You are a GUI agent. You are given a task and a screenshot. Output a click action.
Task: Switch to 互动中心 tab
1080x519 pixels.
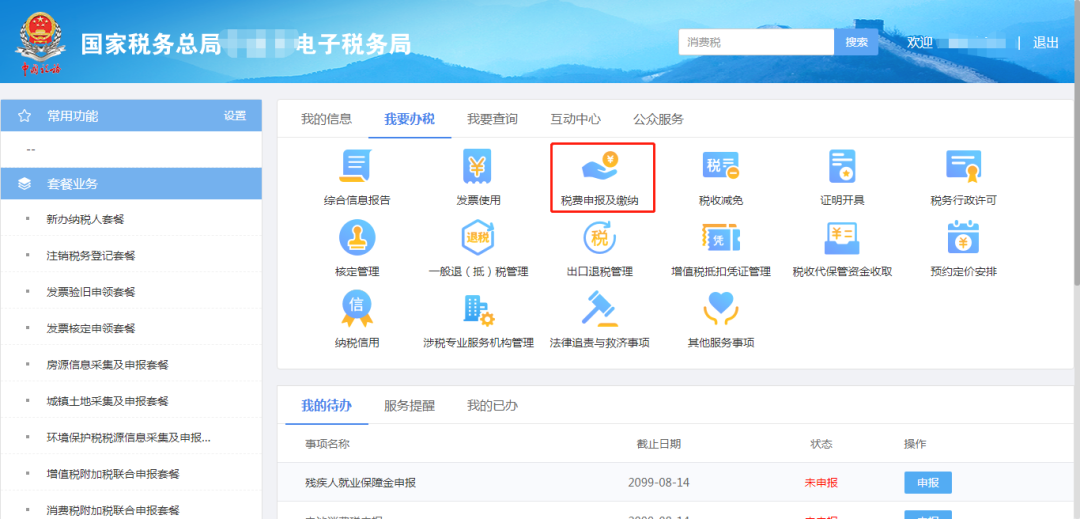pos(575,119)
